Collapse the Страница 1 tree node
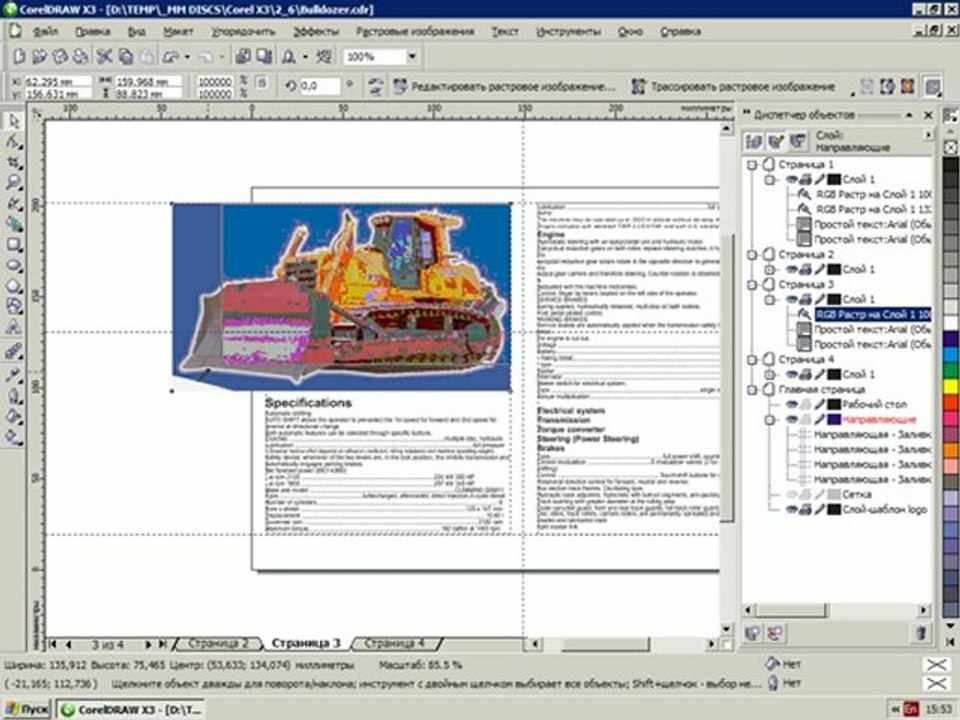Screen dimensions: 960x720 752,165
